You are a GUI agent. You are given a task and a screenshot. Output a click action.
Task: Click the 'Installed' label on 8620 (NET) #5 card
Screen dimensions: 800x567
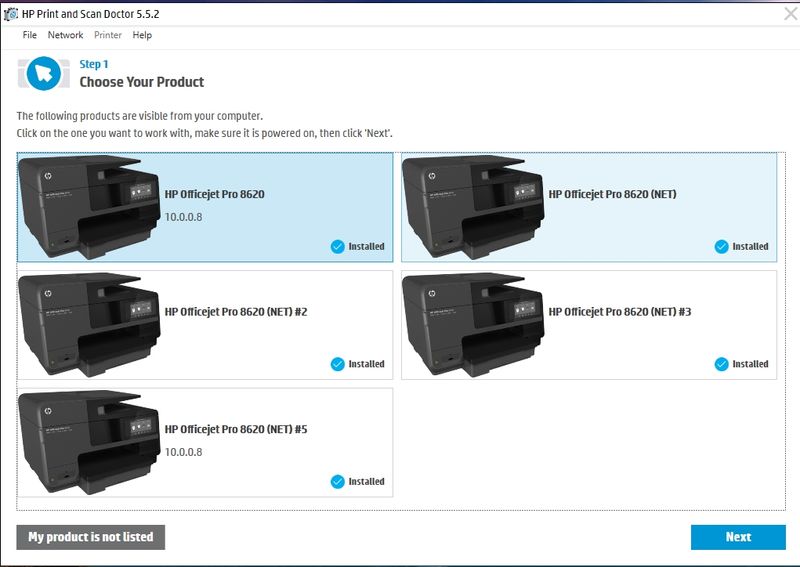click(366, 481)
